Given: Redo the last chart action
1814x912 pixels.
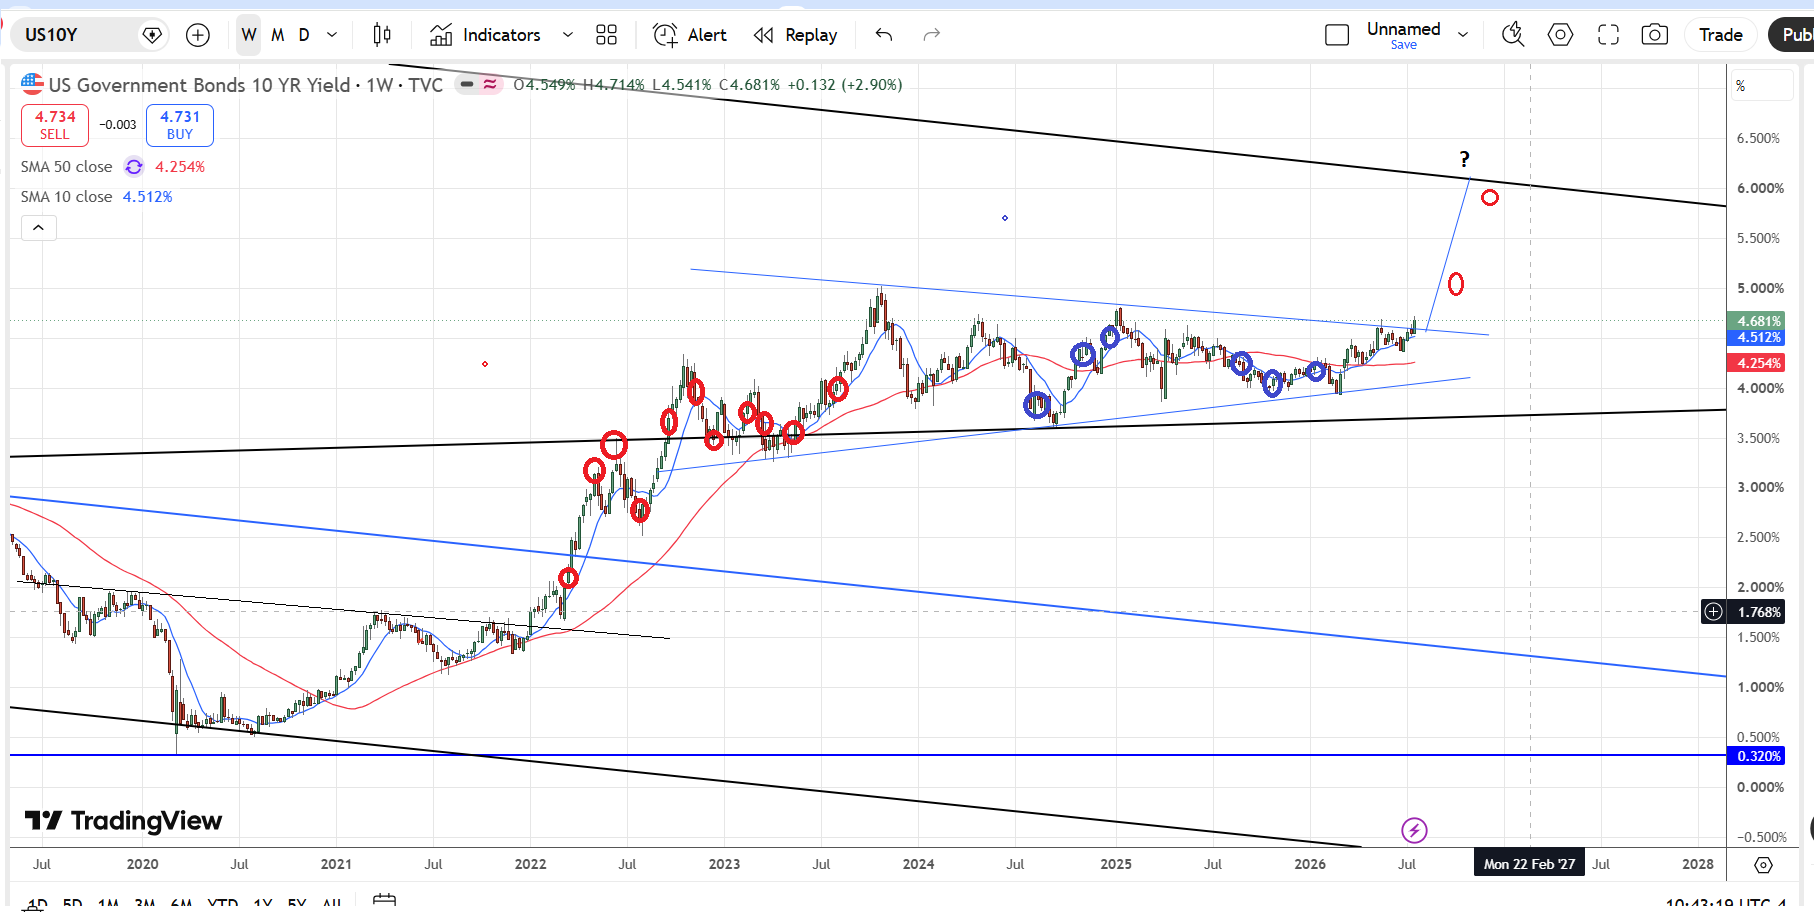Looking at the screenshot, I should coord(932,35).
